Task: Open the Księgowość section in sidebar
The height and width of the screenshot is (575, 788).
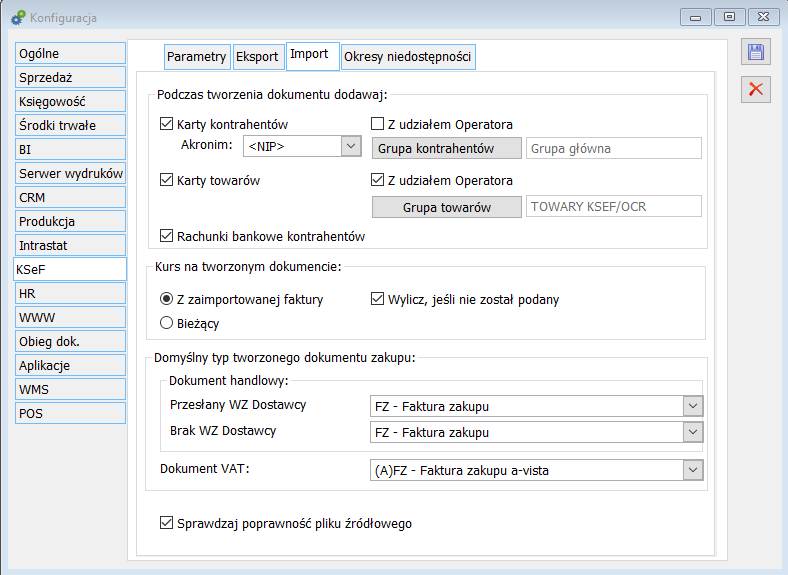Action: click(70, 101)
